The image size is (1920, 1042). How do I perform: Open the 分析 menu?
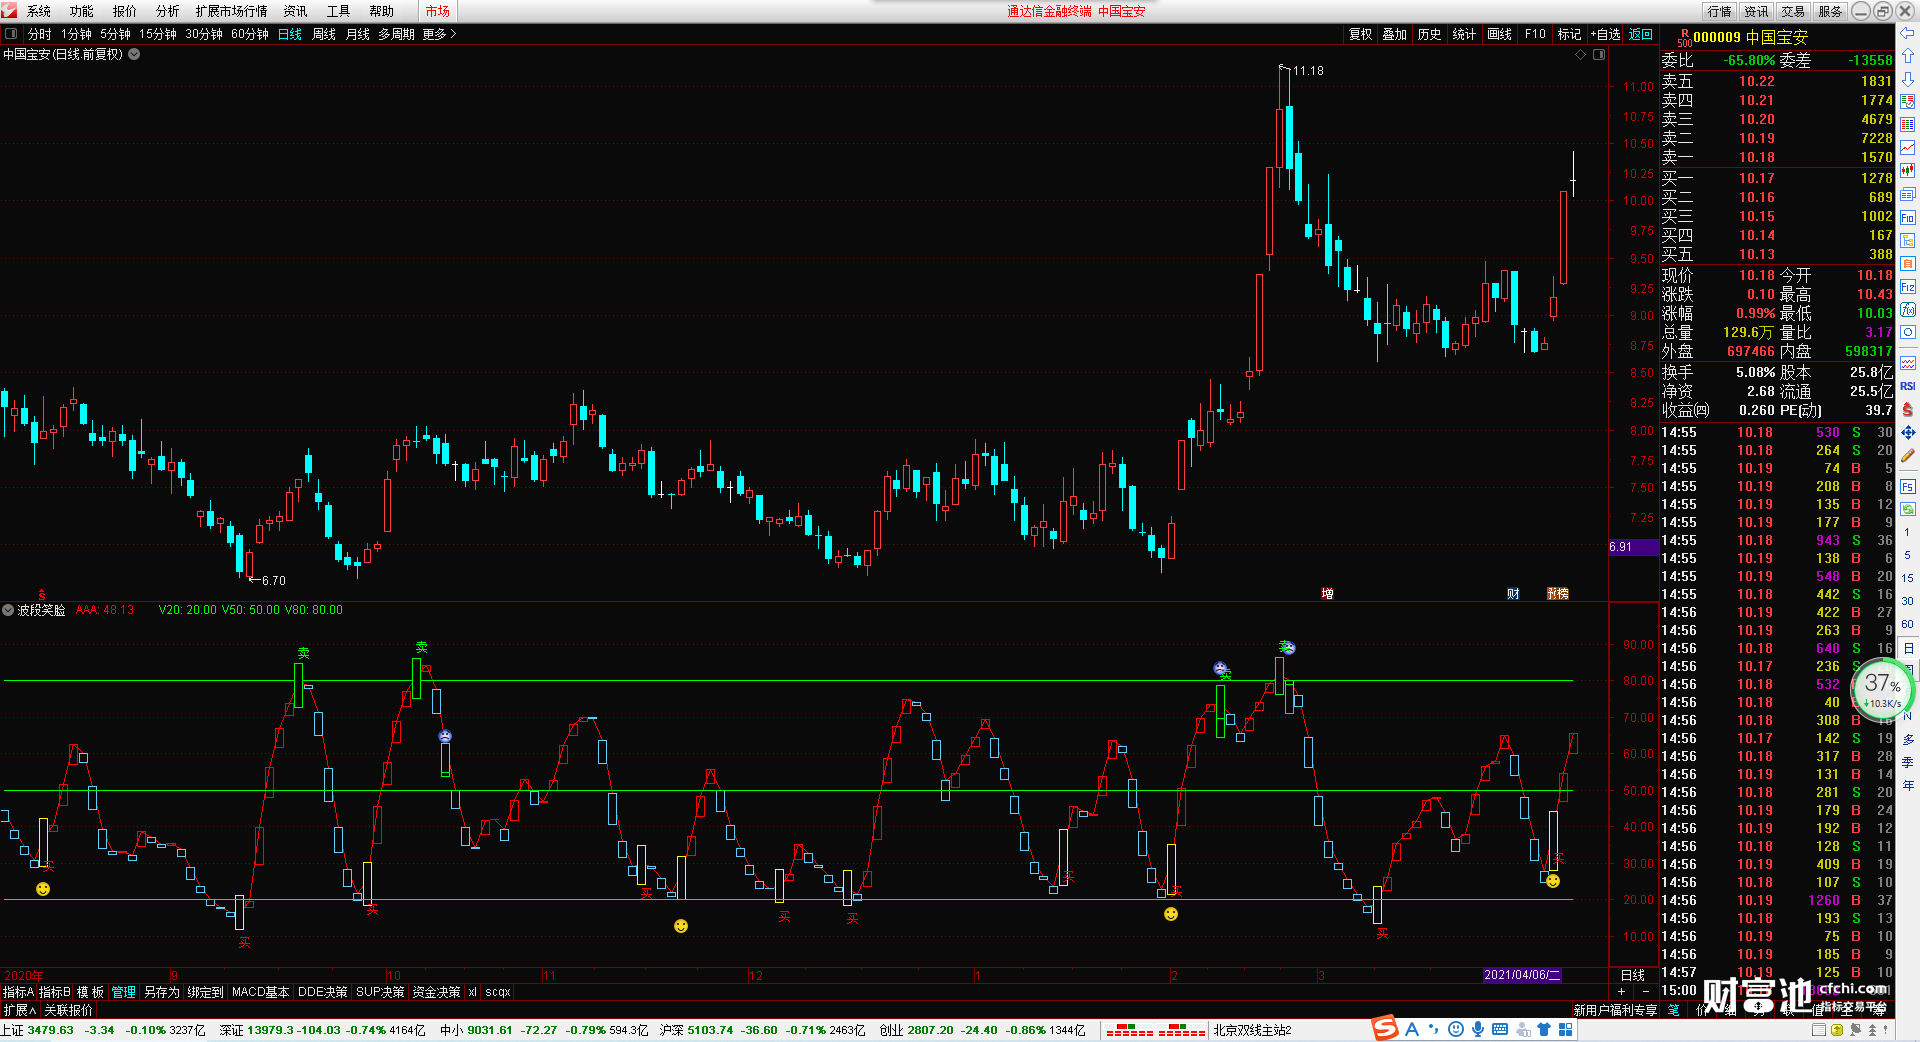click(x=168, y=11)
